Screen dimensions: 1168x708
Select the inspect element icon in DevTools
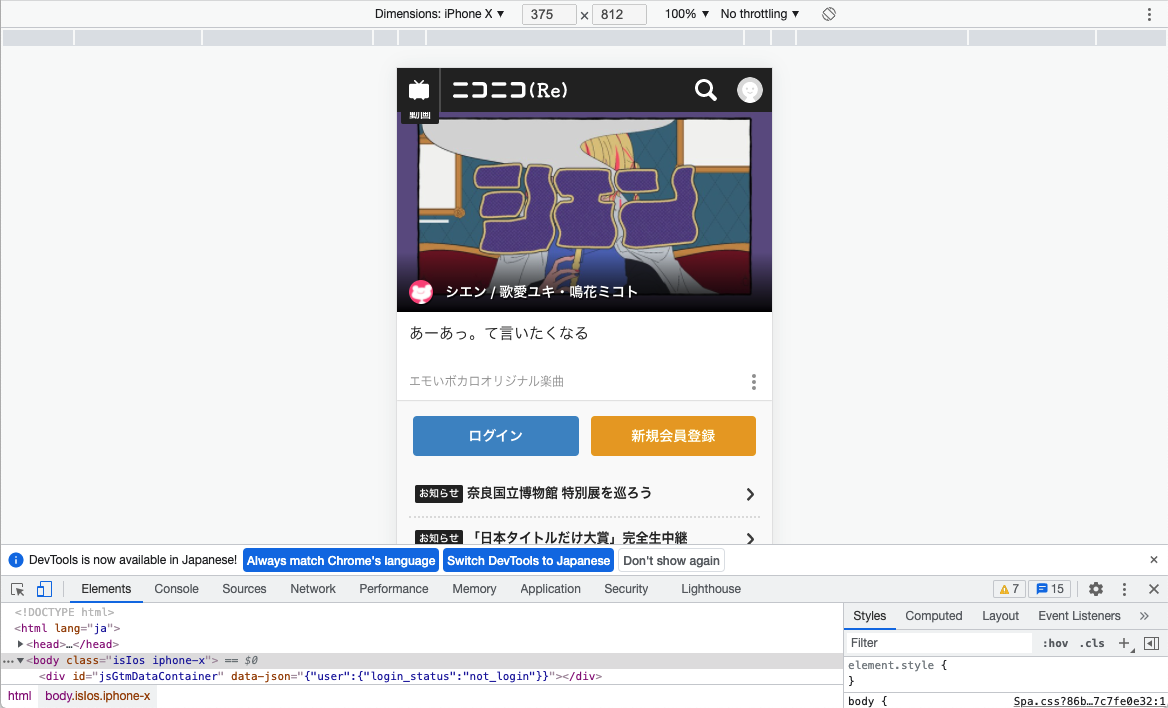(16, 589)
